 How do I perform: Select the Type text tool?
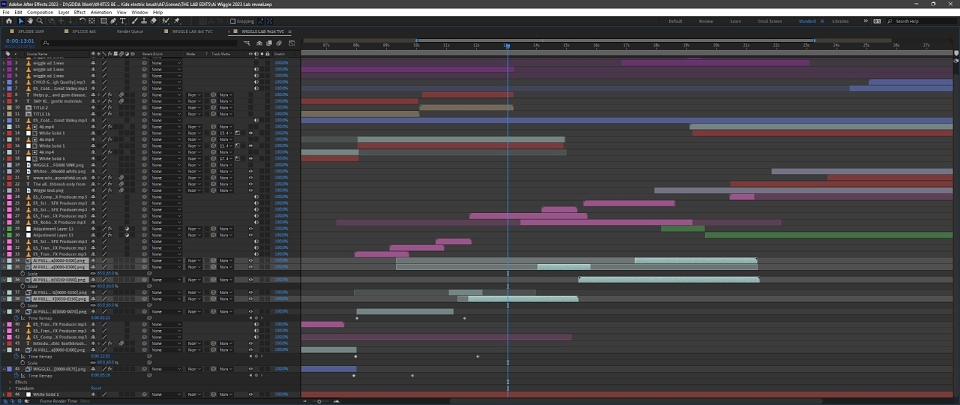[122, 21]
